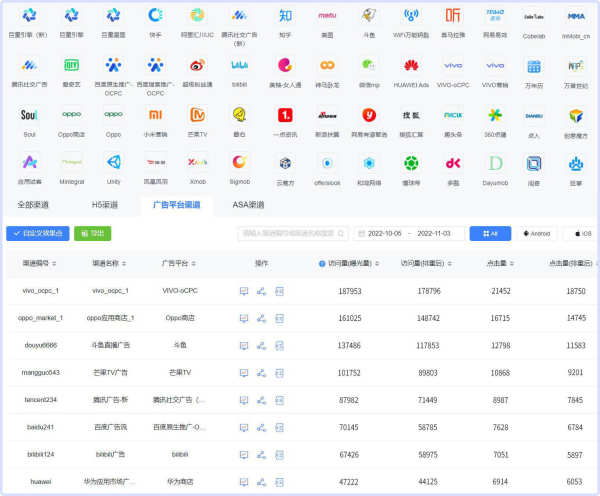Open monitor icon in douyu6666 row
The height and width of the screenshot is (496, 600).
(243, 345)
